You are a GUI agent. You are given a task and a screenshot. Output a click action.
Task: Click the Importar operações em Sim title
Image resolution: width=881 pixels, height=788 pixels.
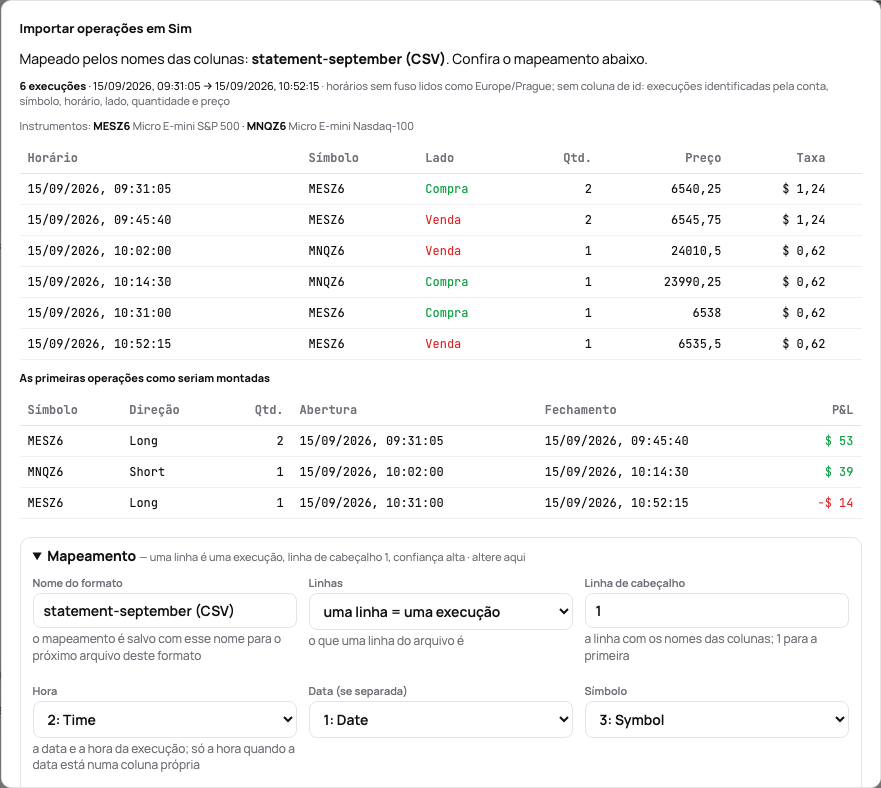click(106, 29)
